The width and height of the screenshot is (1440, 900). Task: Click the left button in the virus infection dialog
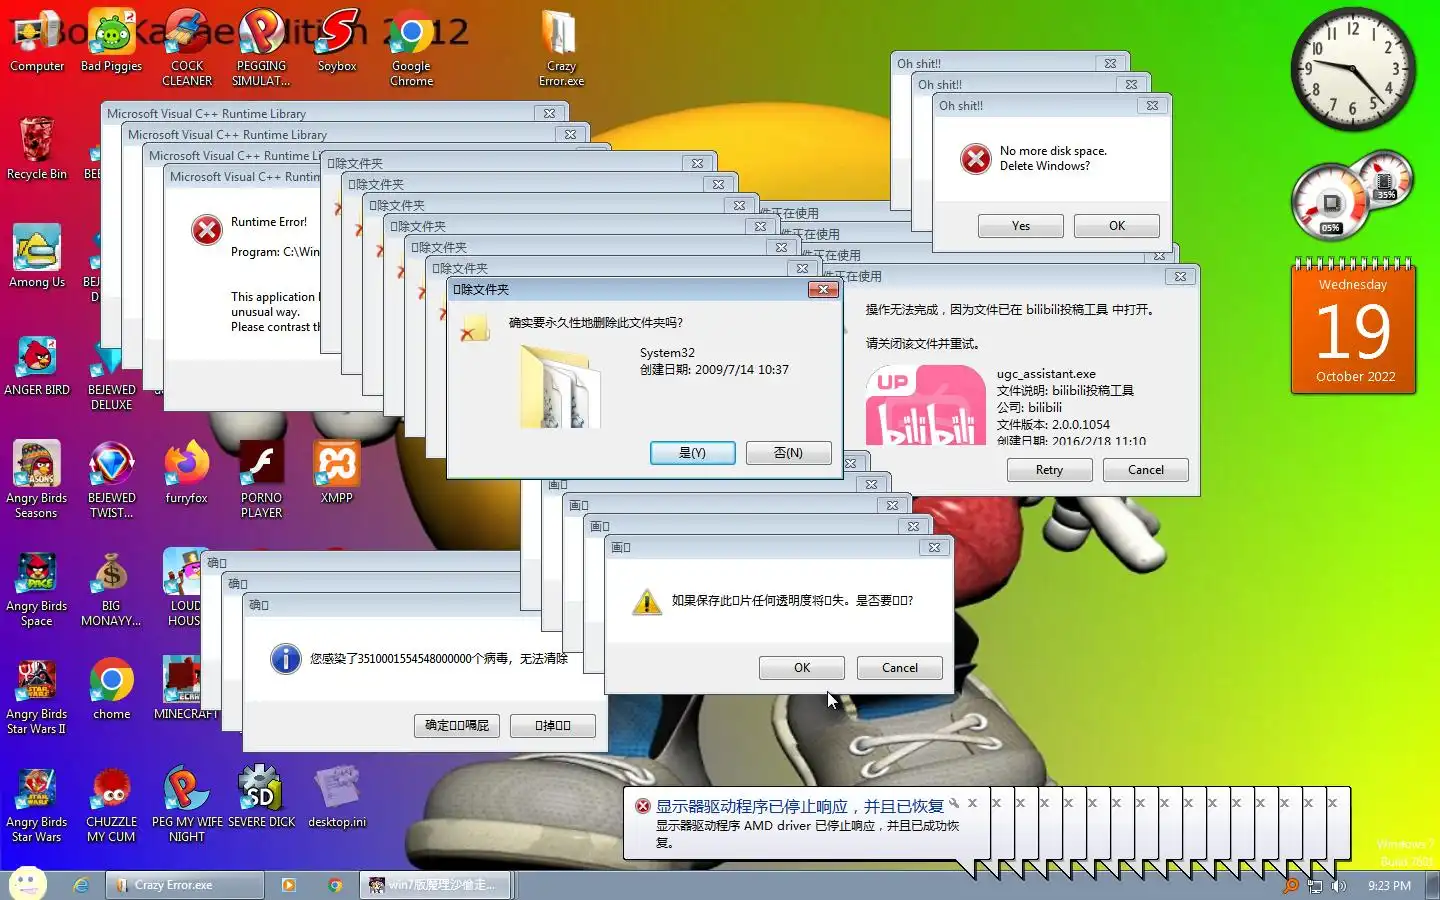pyautogui.click(x=457, y=726)
